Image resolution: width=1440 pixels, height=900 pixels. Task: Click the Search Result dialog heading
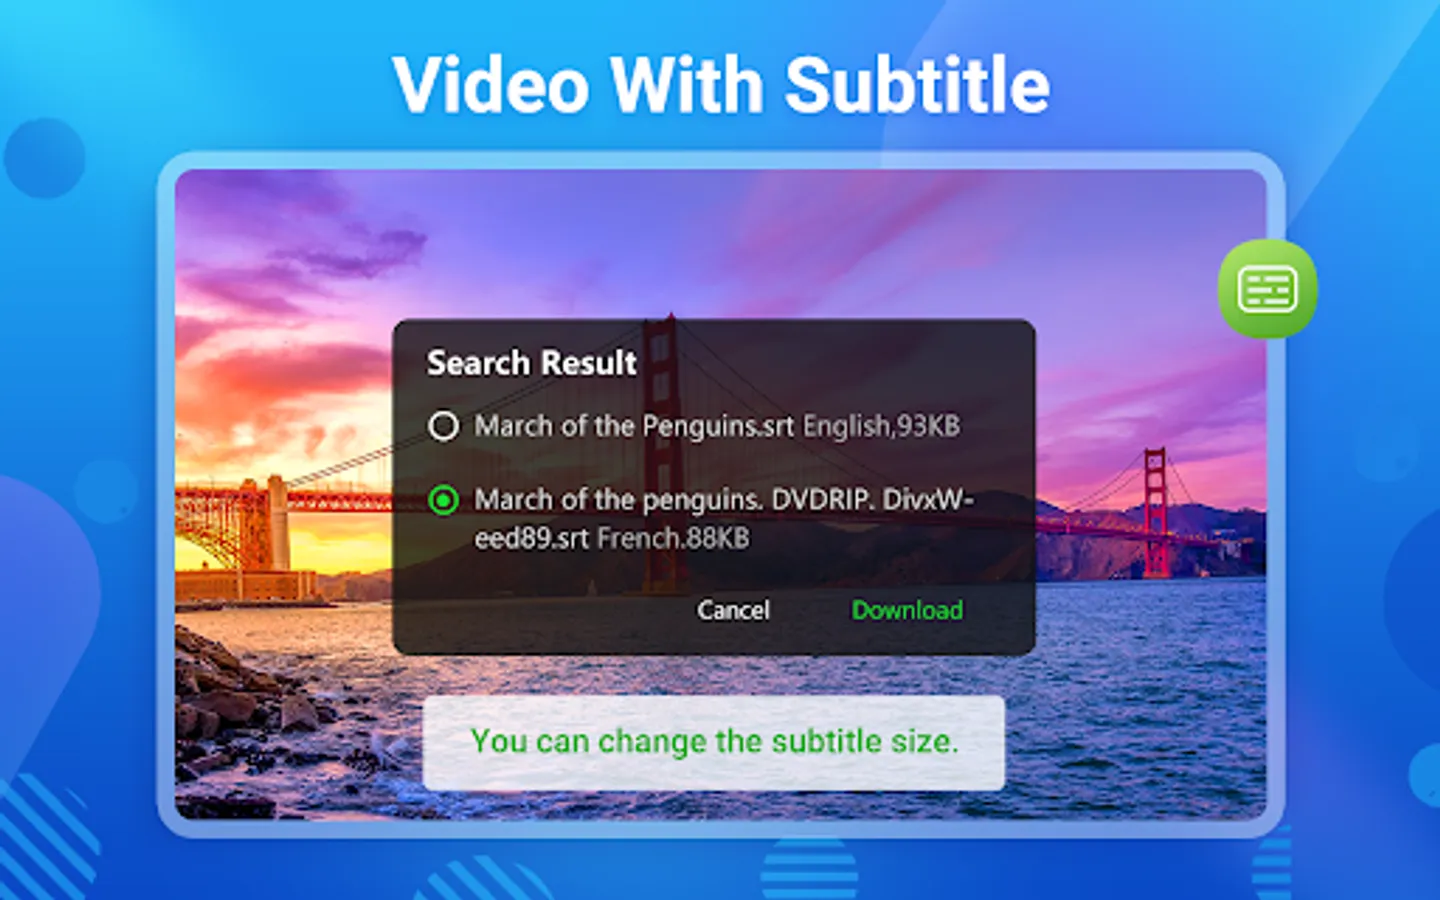tap(531, 362)
